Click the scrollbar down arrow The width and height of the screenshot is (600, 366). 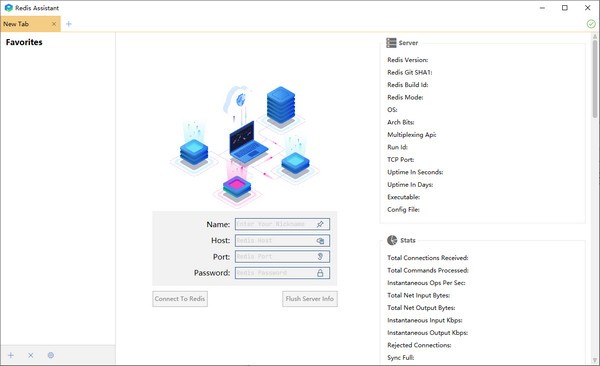click(x=595, y=360)
